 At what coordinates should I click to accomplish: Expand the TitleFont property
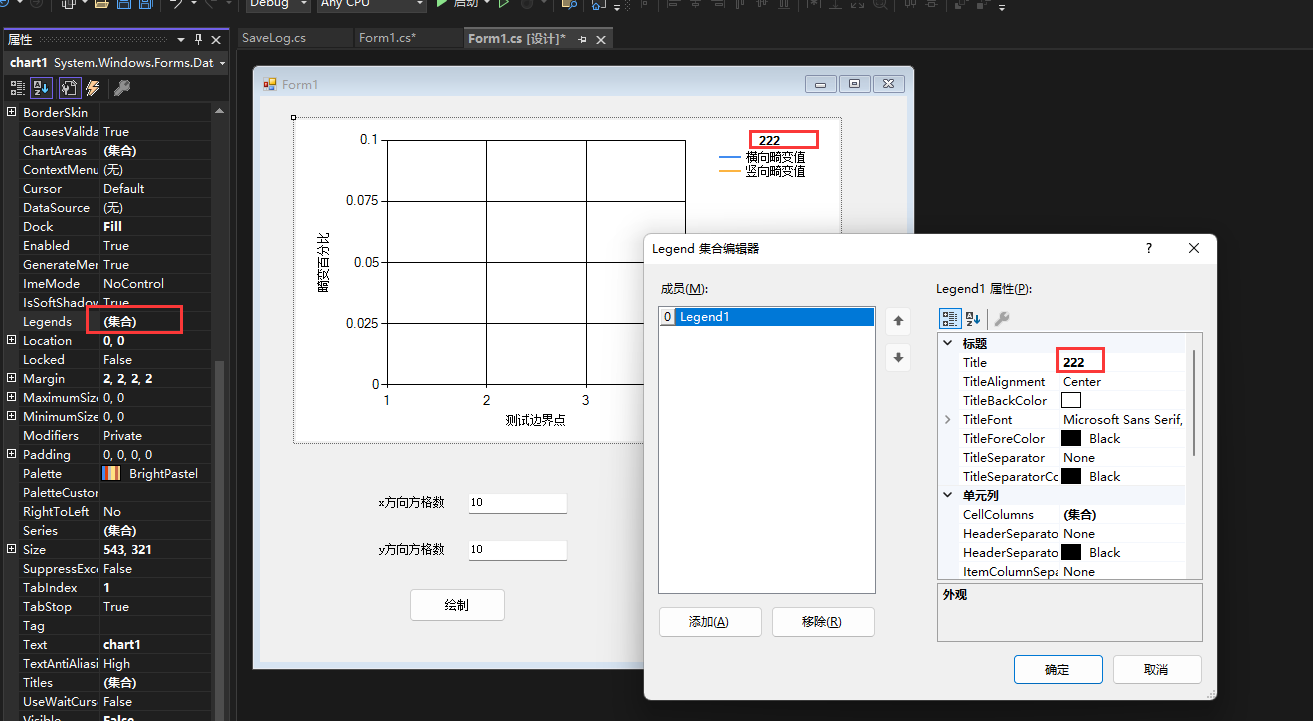pos(948,419)
